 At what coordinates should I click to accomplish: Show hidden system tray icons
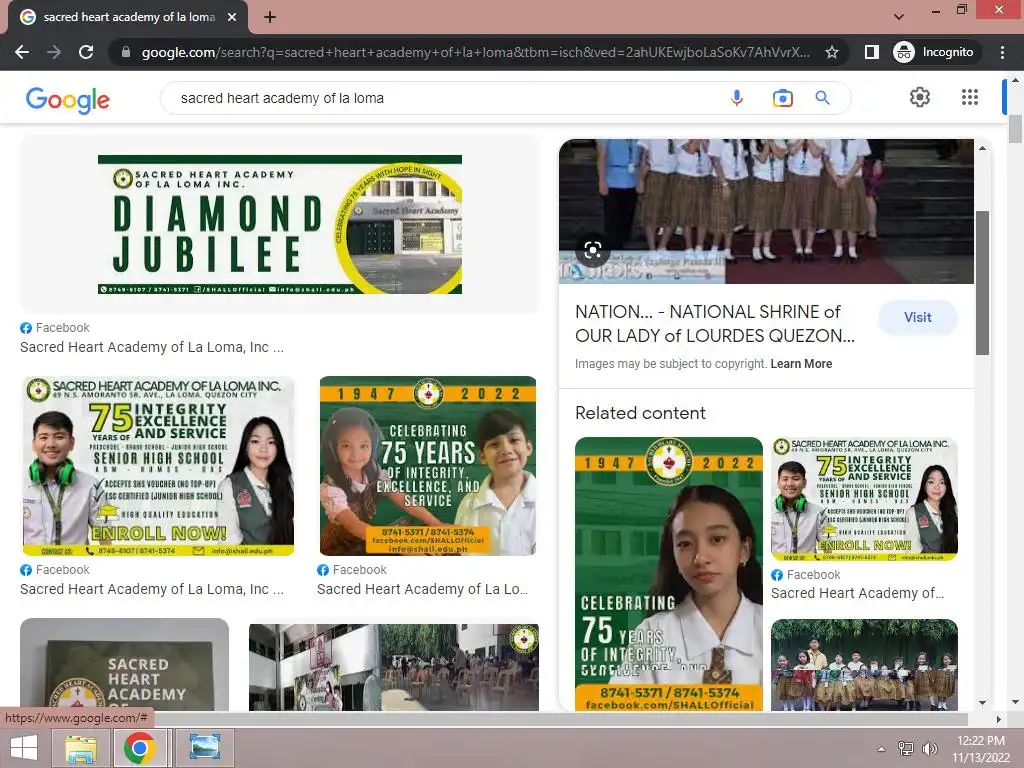[881, 749]
